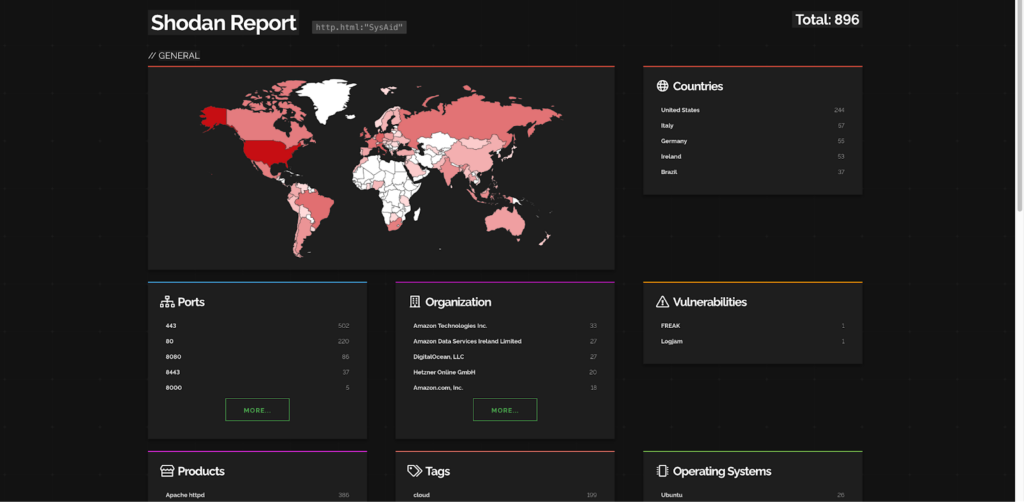Click the FREAK vulnerability entry
1024x502 pixels.
671,326
